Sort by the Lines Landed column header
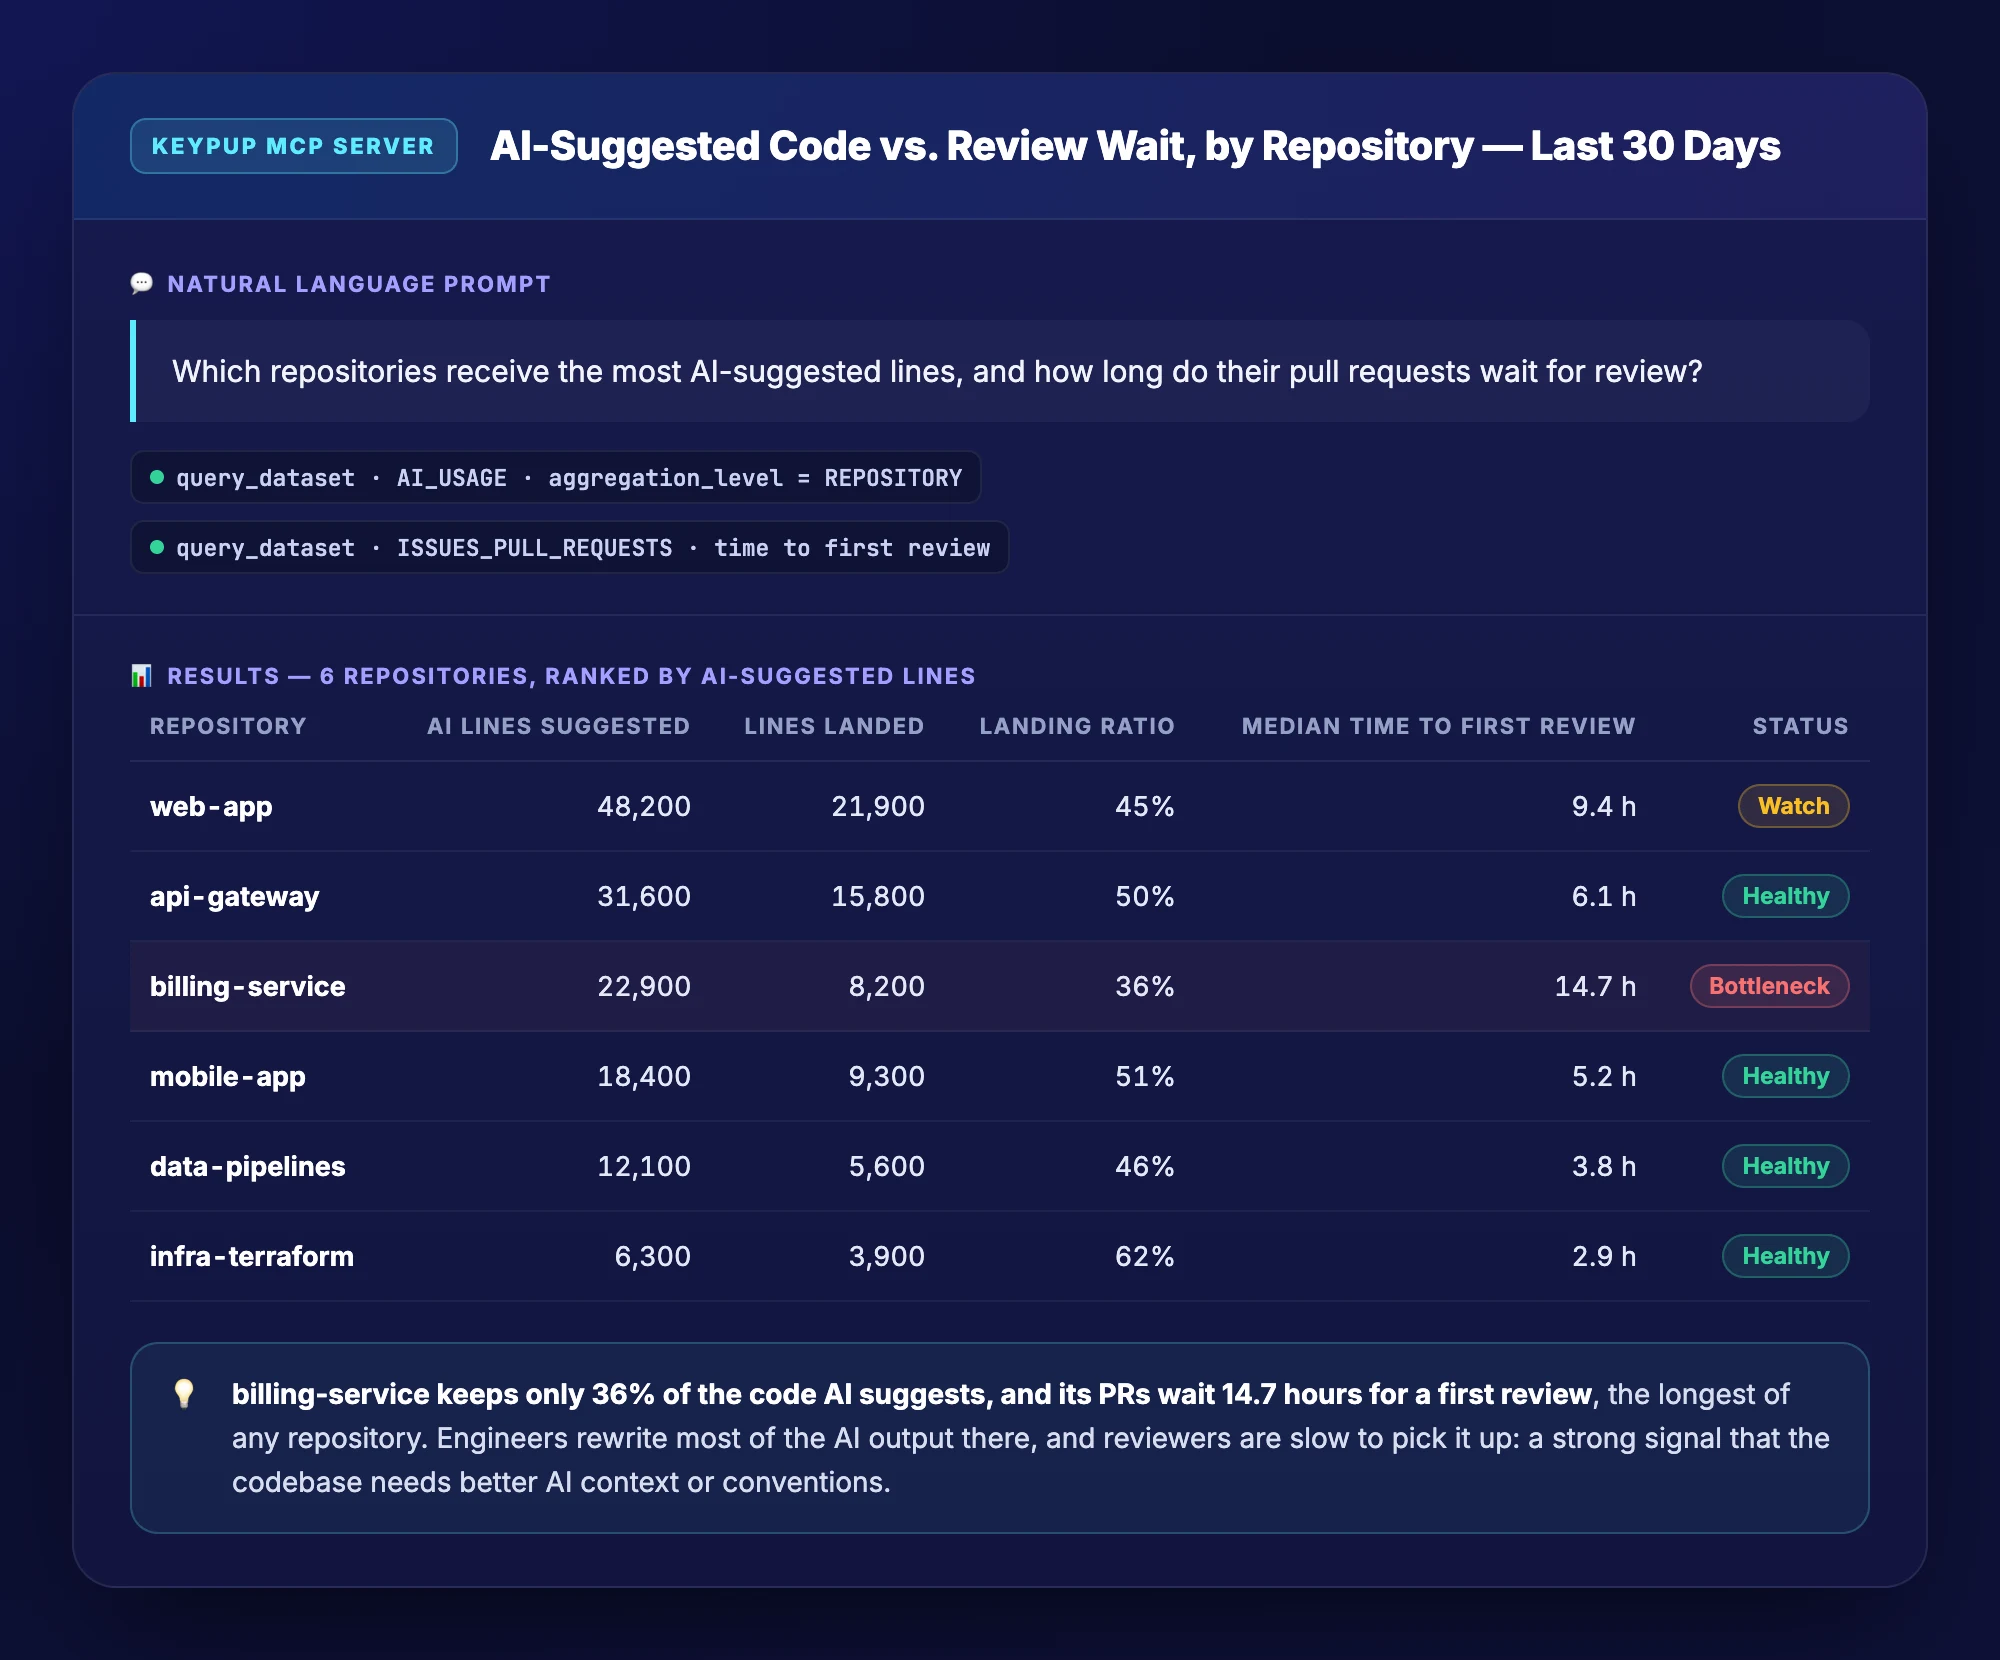This screenshot has height=1660, width=2000. [834, 726]
